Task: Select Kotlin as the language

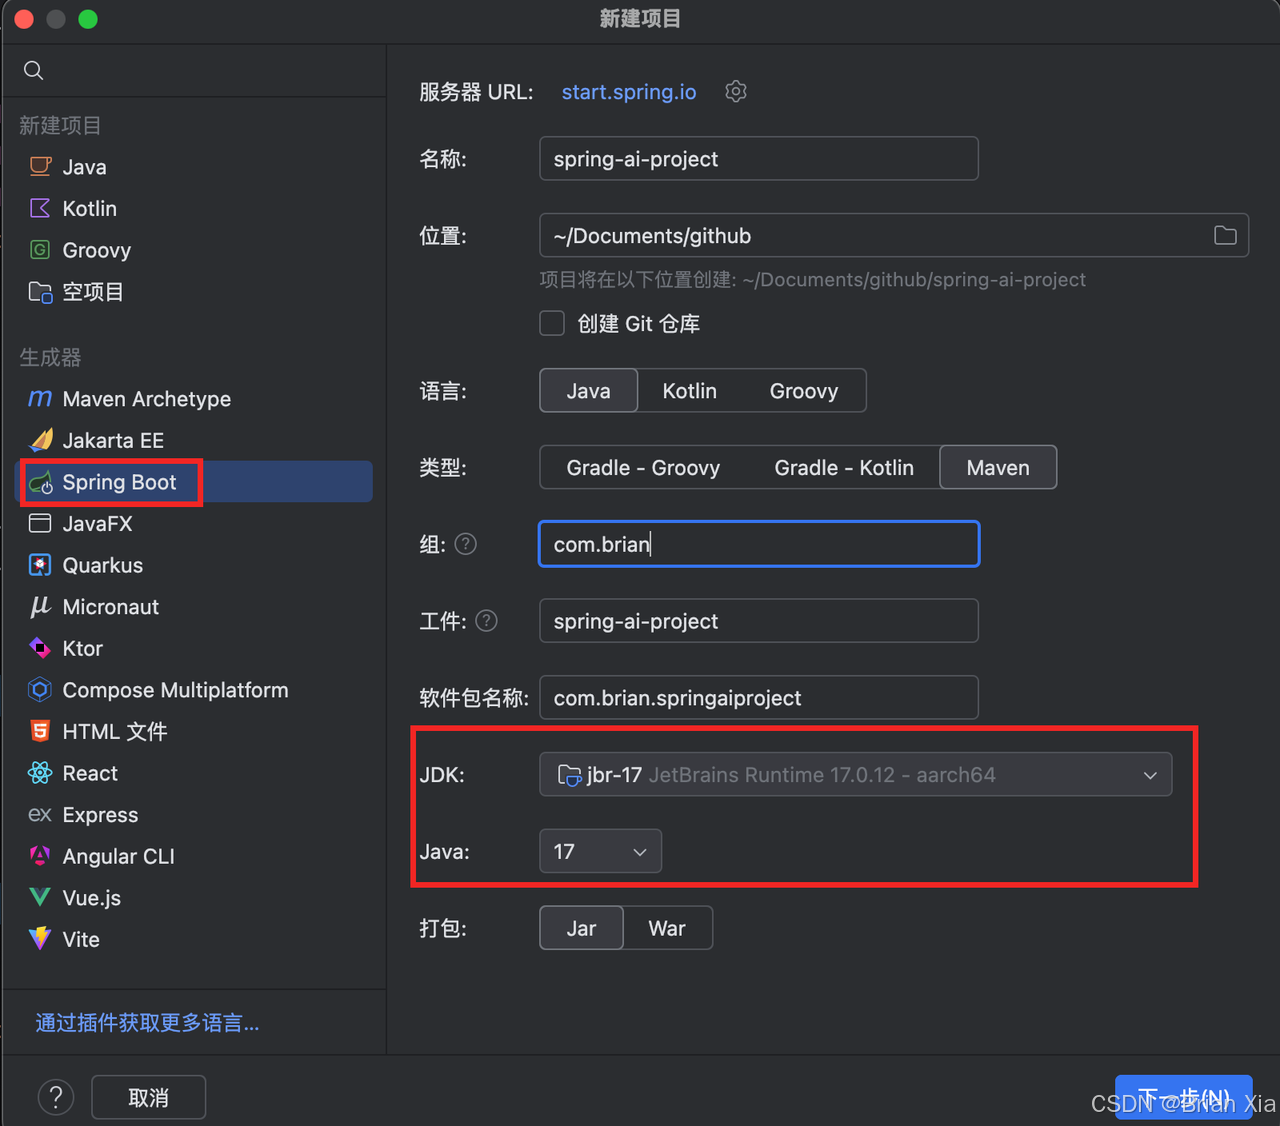Action: (x=690, y=391)
